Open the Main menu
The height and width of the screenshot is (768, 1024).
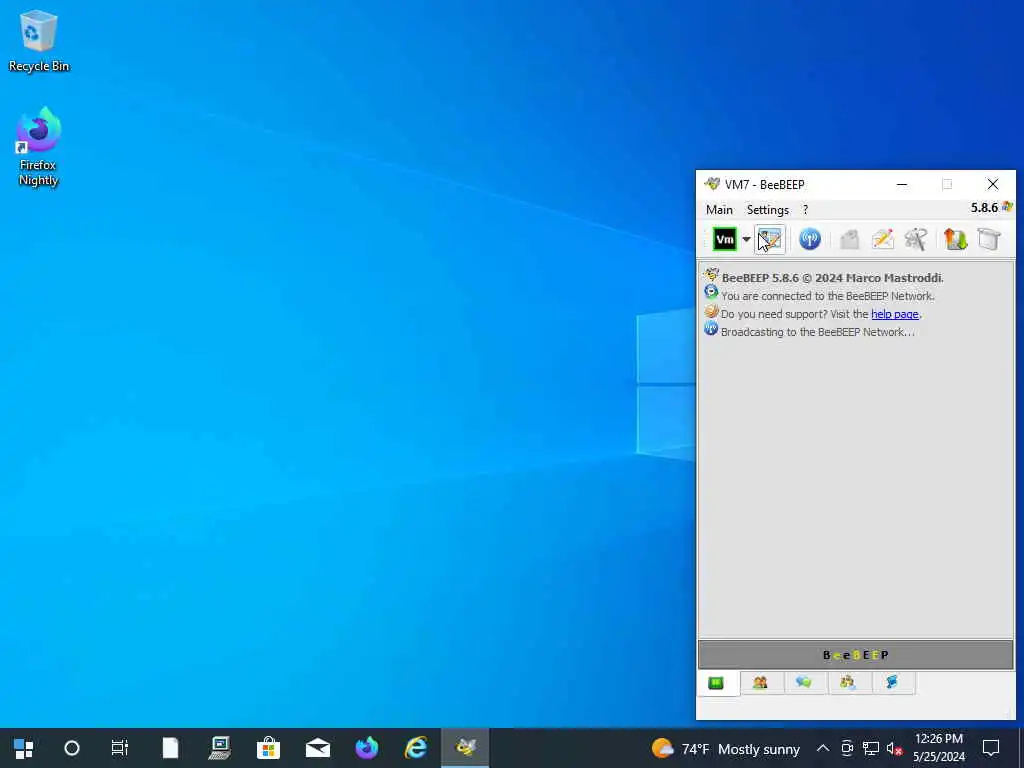[x=719, y=210]
